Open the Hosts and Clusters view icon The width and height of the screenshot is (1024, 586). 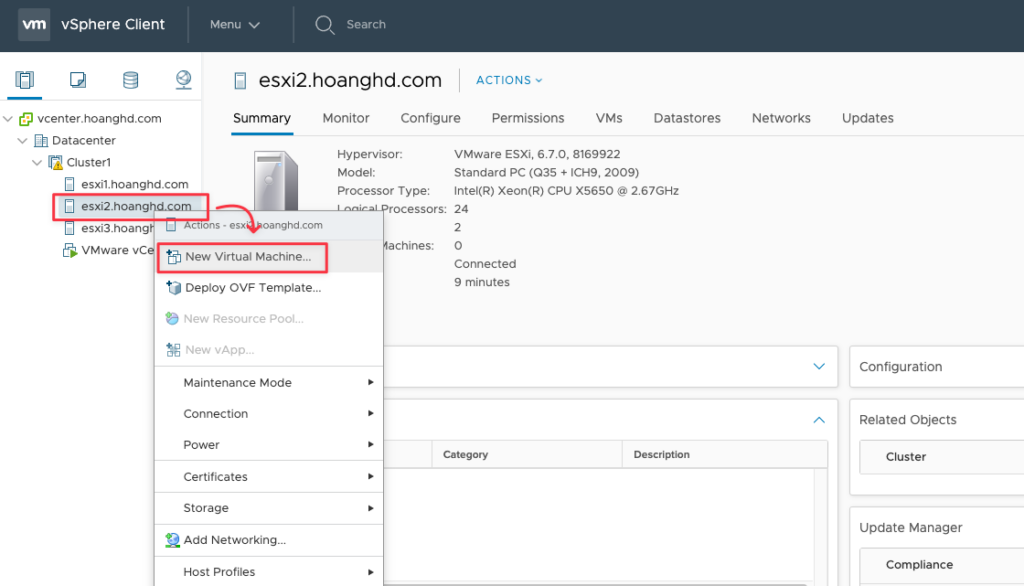pos(25,80)
